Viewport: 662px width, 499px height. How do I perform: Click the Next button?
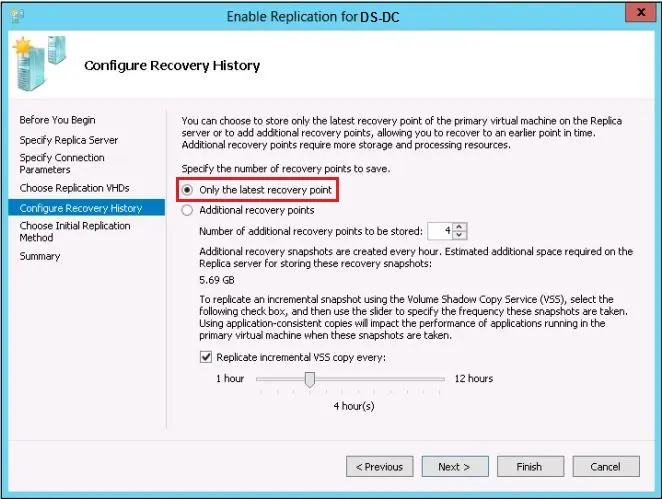tap(454, 467)
